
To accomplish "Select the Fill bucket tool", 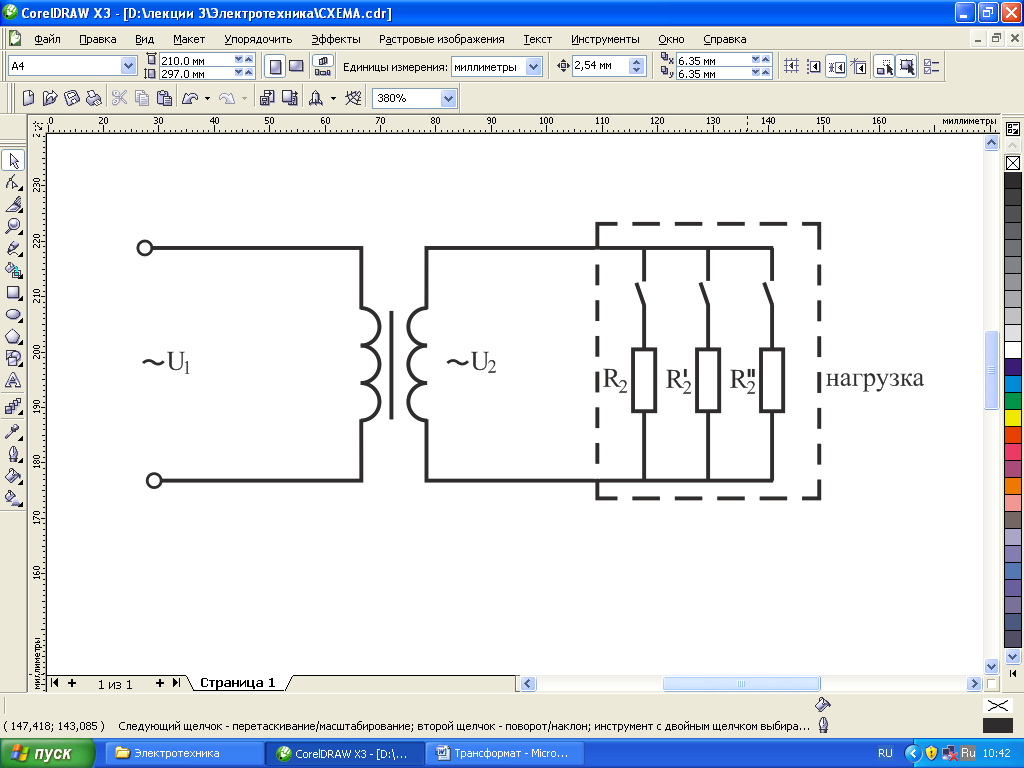I will pyautogui.click(x=14, y=476).
